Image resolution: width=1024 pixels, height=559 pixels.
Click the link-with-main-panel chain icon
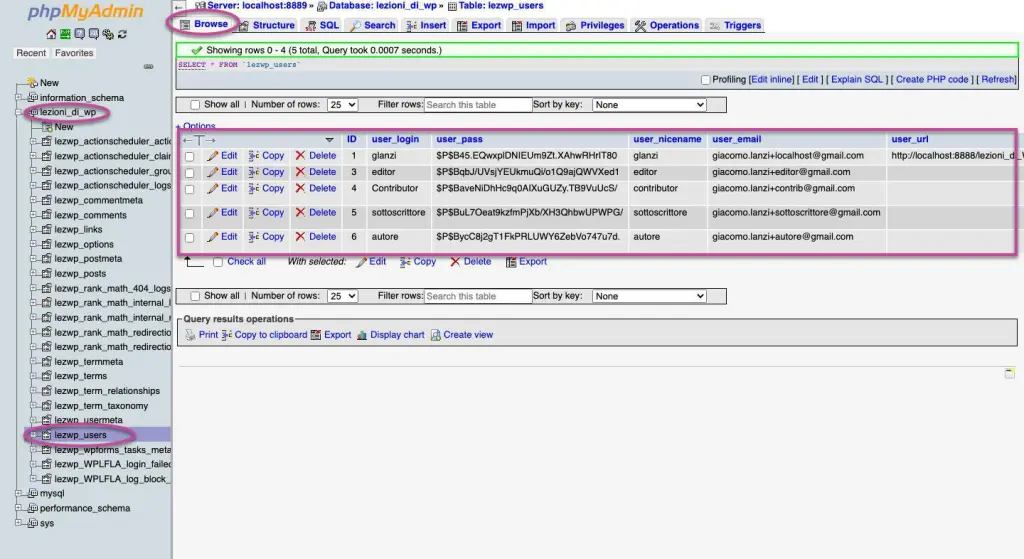pos(149,67)
